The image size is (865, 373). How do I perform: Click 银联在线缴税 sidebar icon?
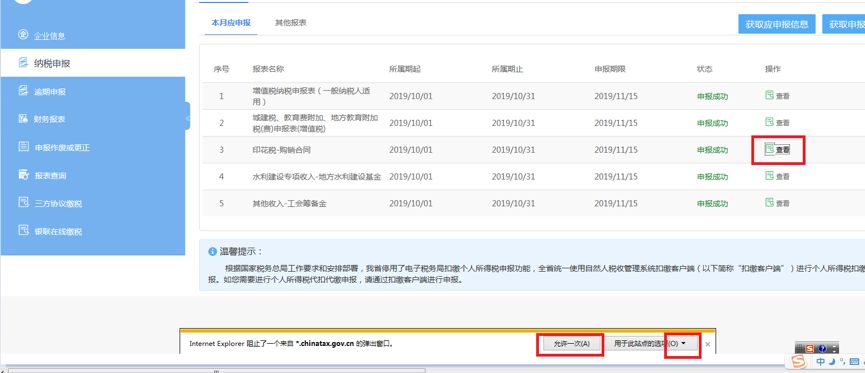tap(23, 231)
